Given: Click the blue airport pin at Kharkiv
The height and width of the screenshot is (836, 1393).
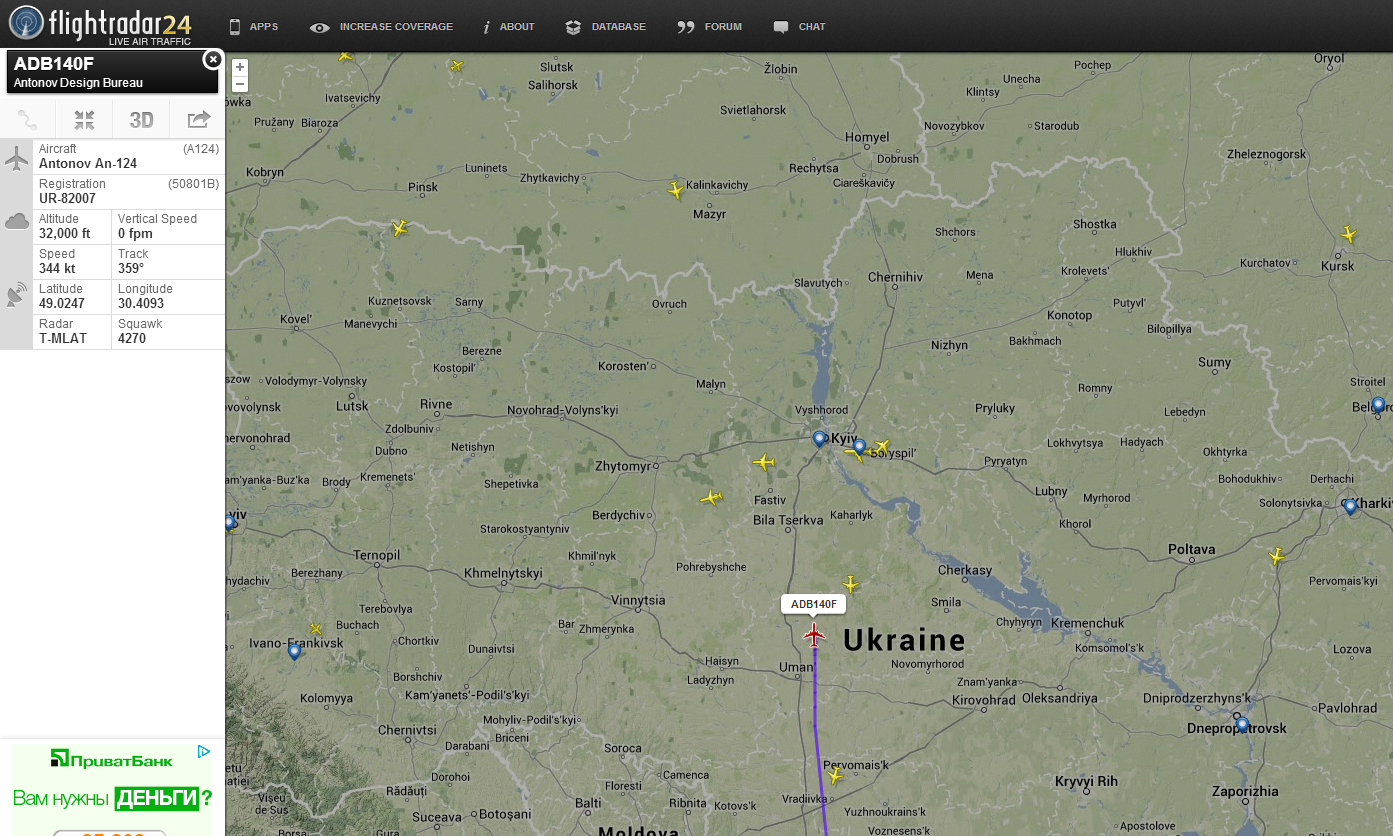Looking at the screenshot, I should click(x=1350, y=507).
